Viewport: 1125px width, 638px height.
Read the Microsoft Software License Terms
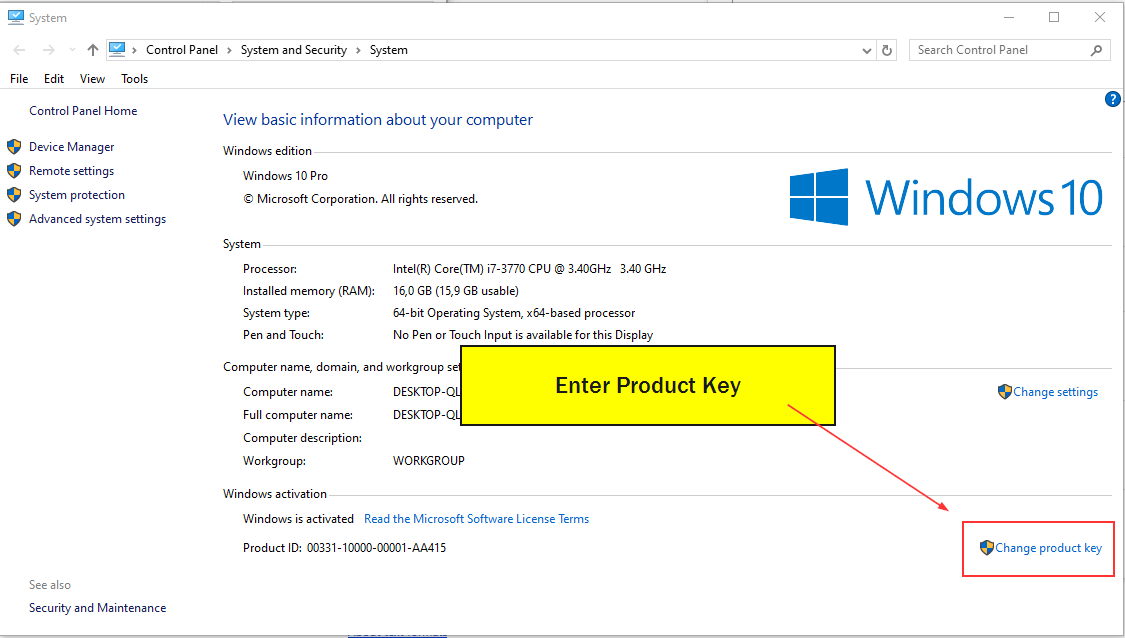pos(476,519)
